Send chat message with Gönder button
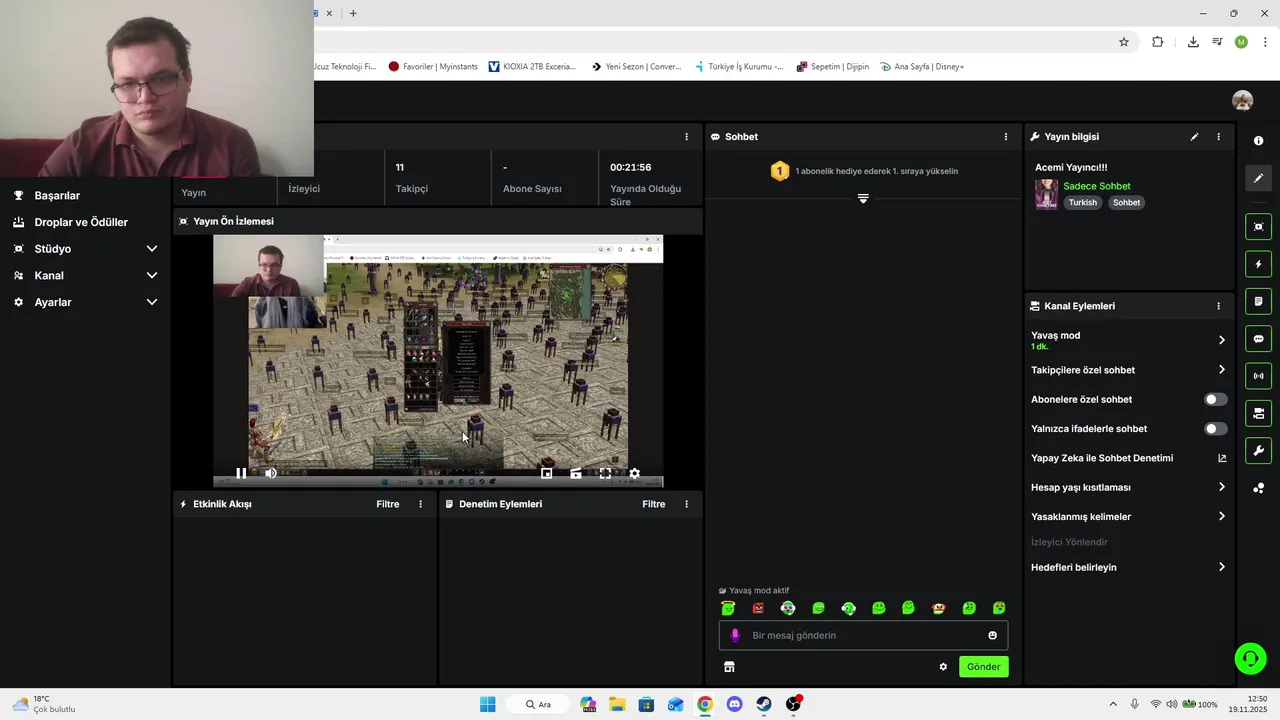The height and width of the screenshot is (720, 1280). (983, 667)
